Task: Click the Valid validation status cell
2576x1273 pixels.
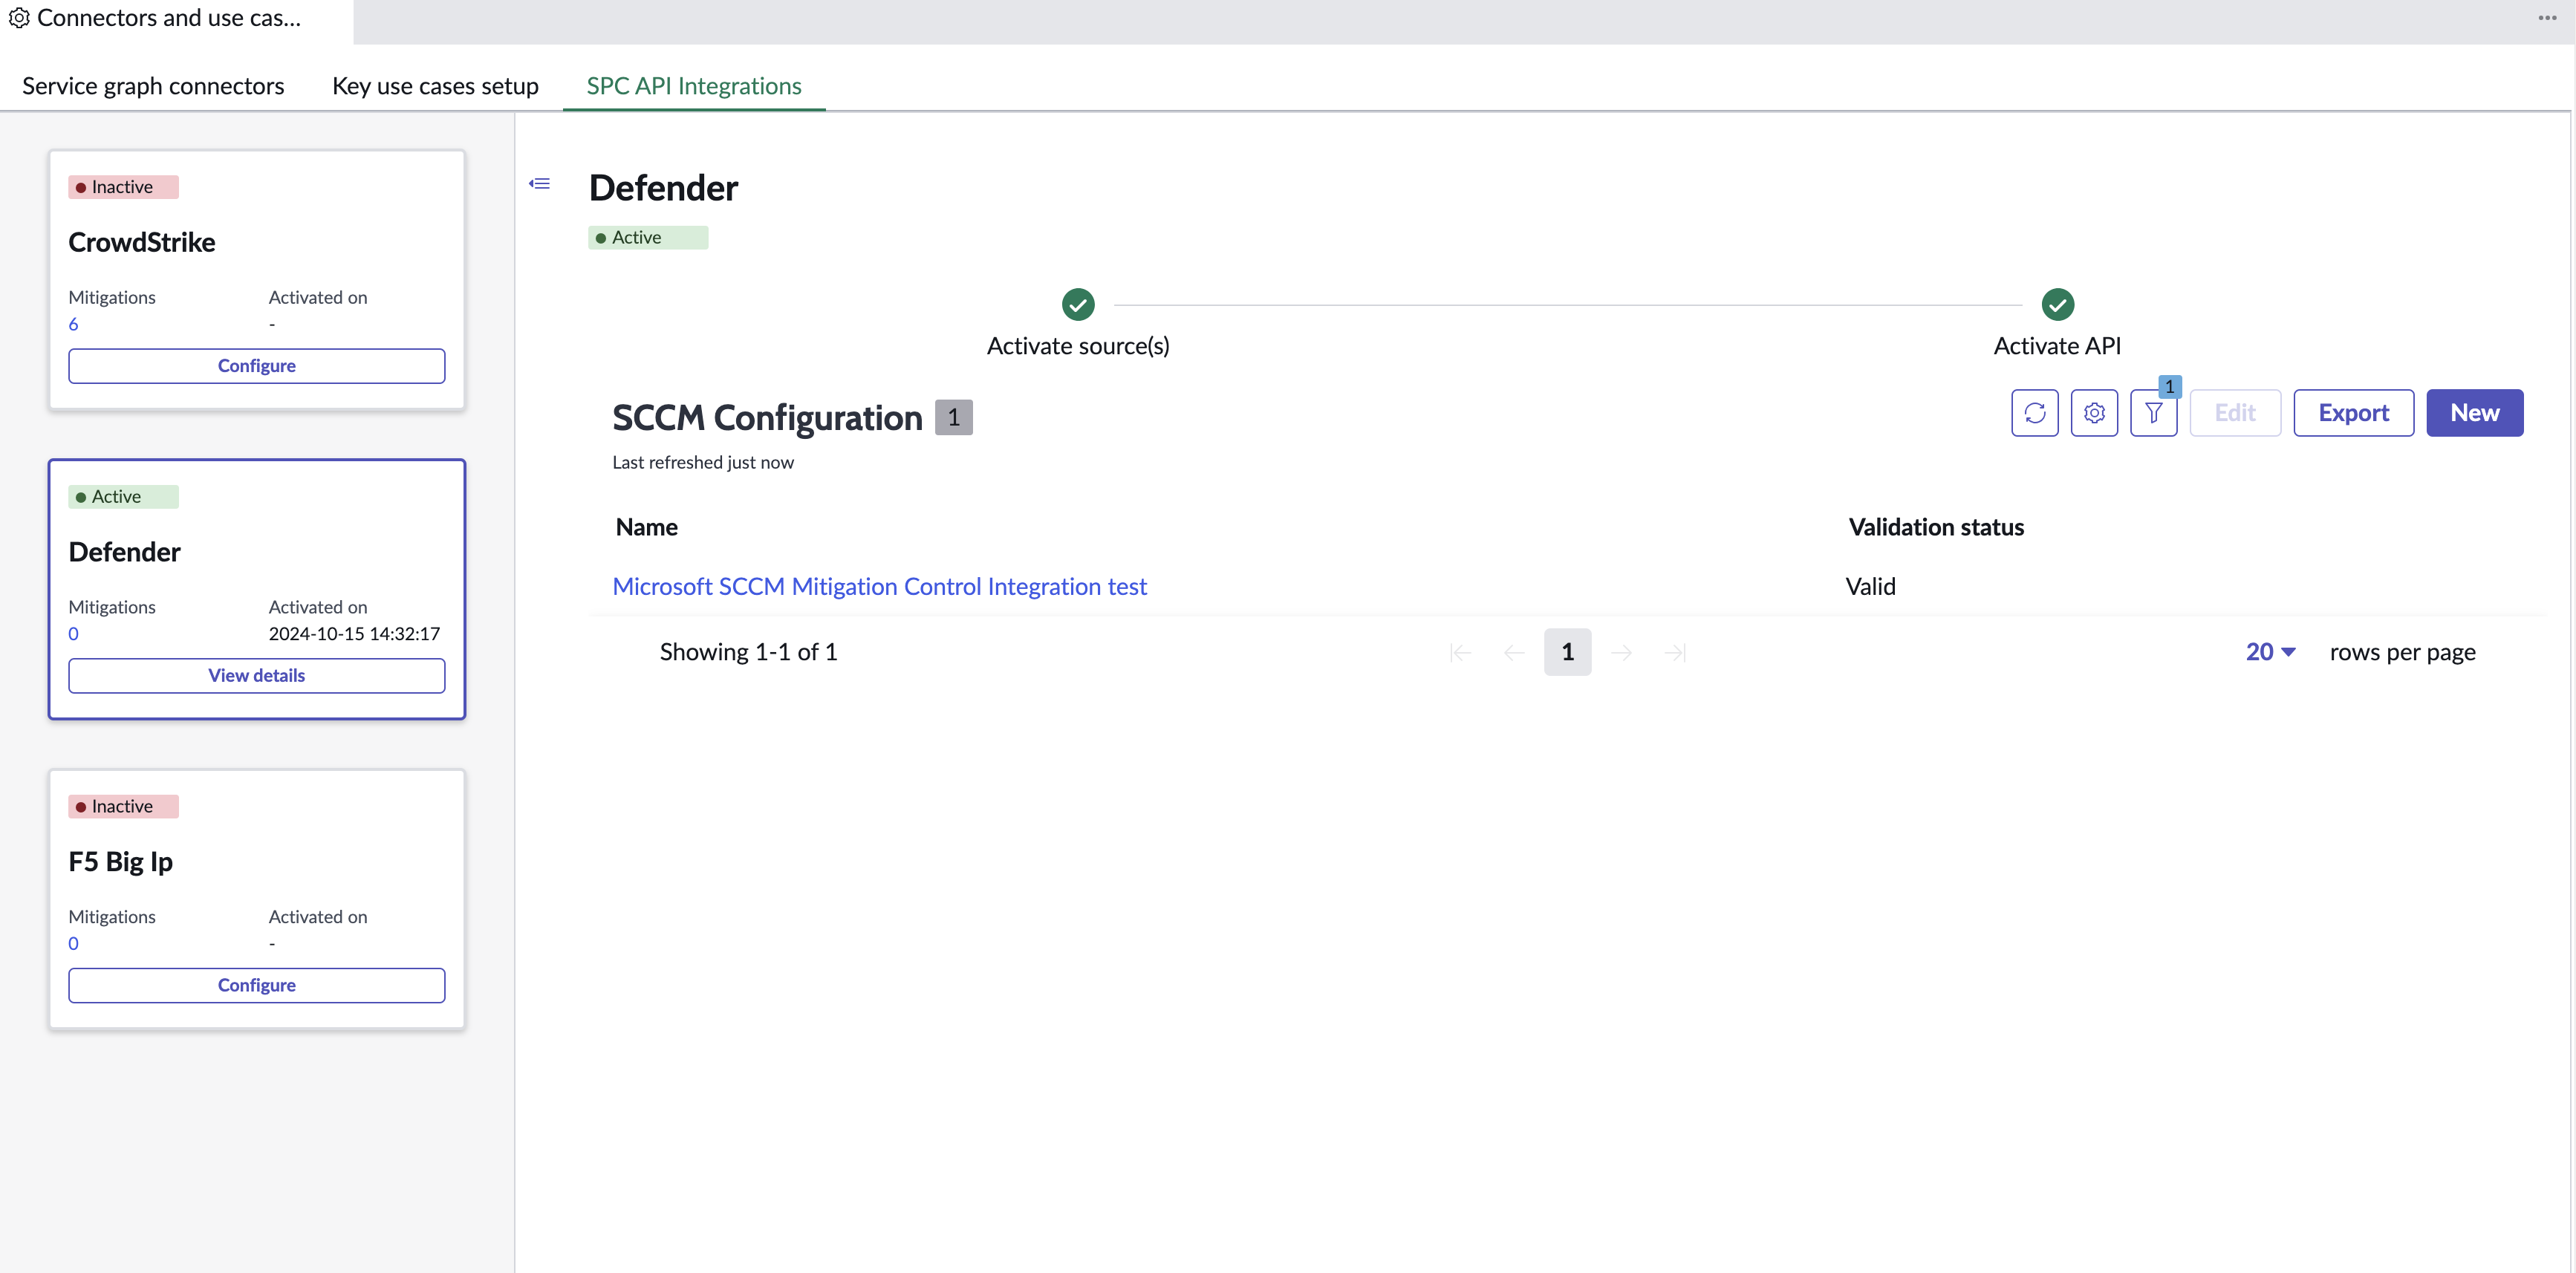Action: pos(1870,586)
